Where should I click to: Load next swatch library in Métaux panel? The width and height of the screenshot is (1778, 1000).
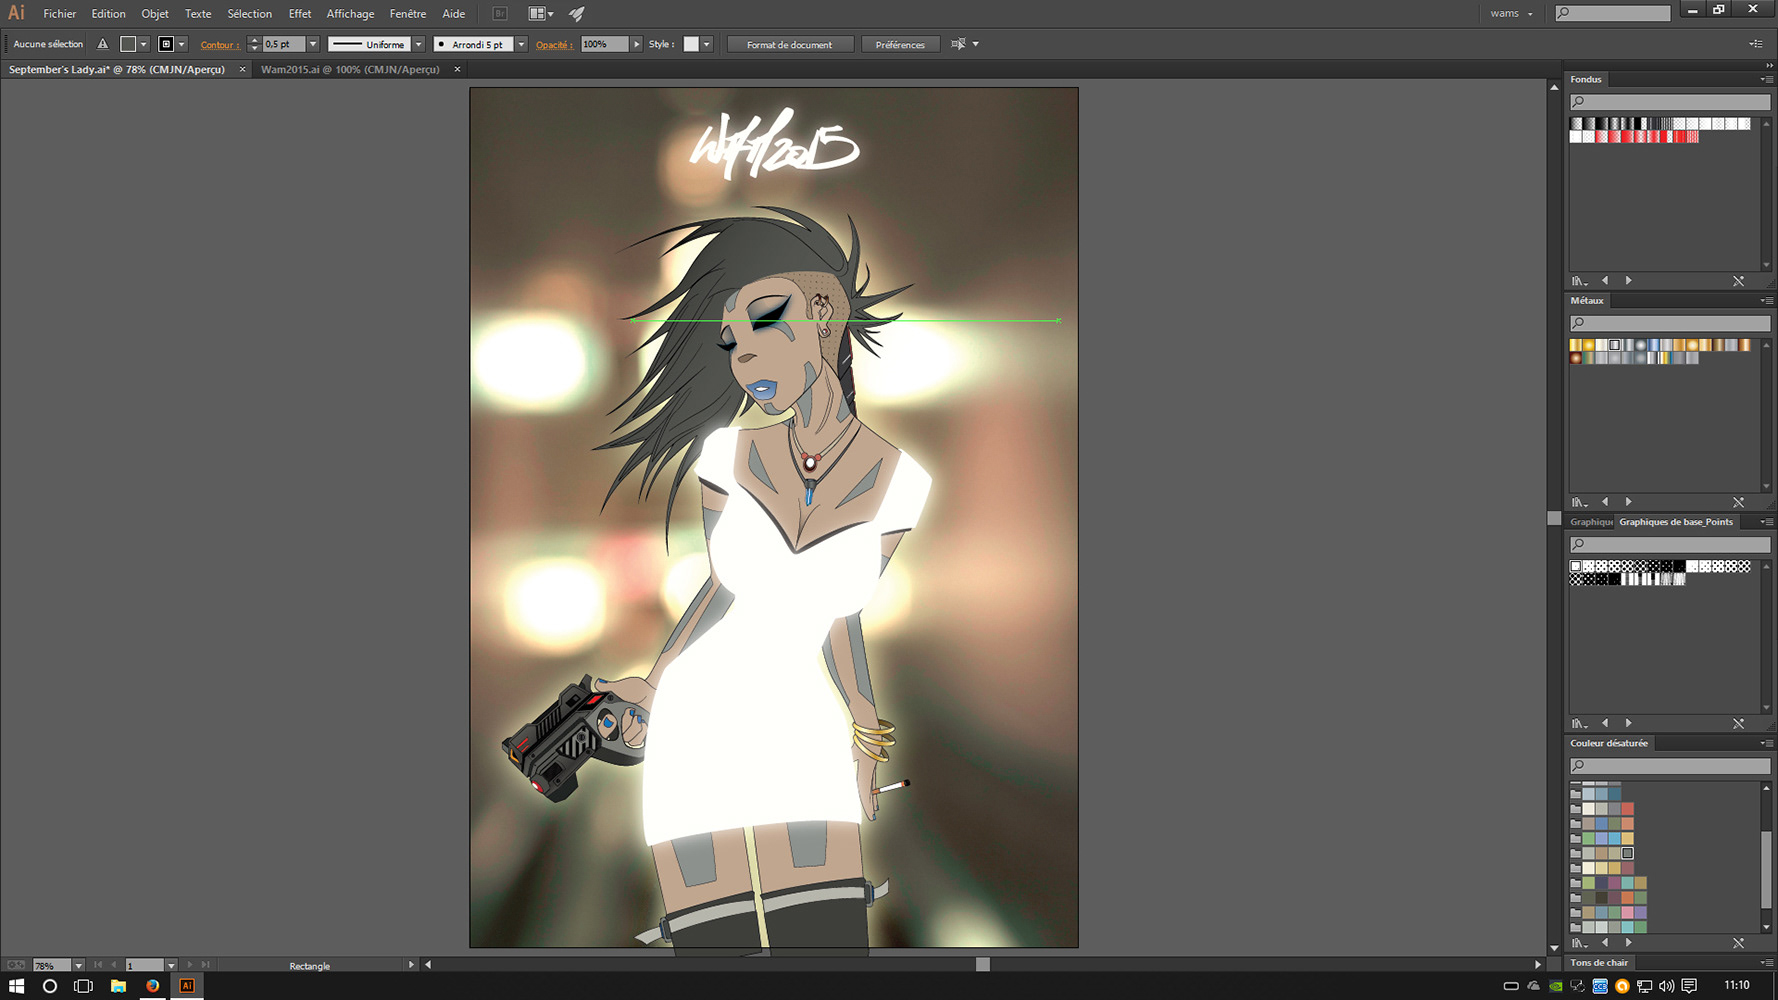click(x=1628, y=502)
